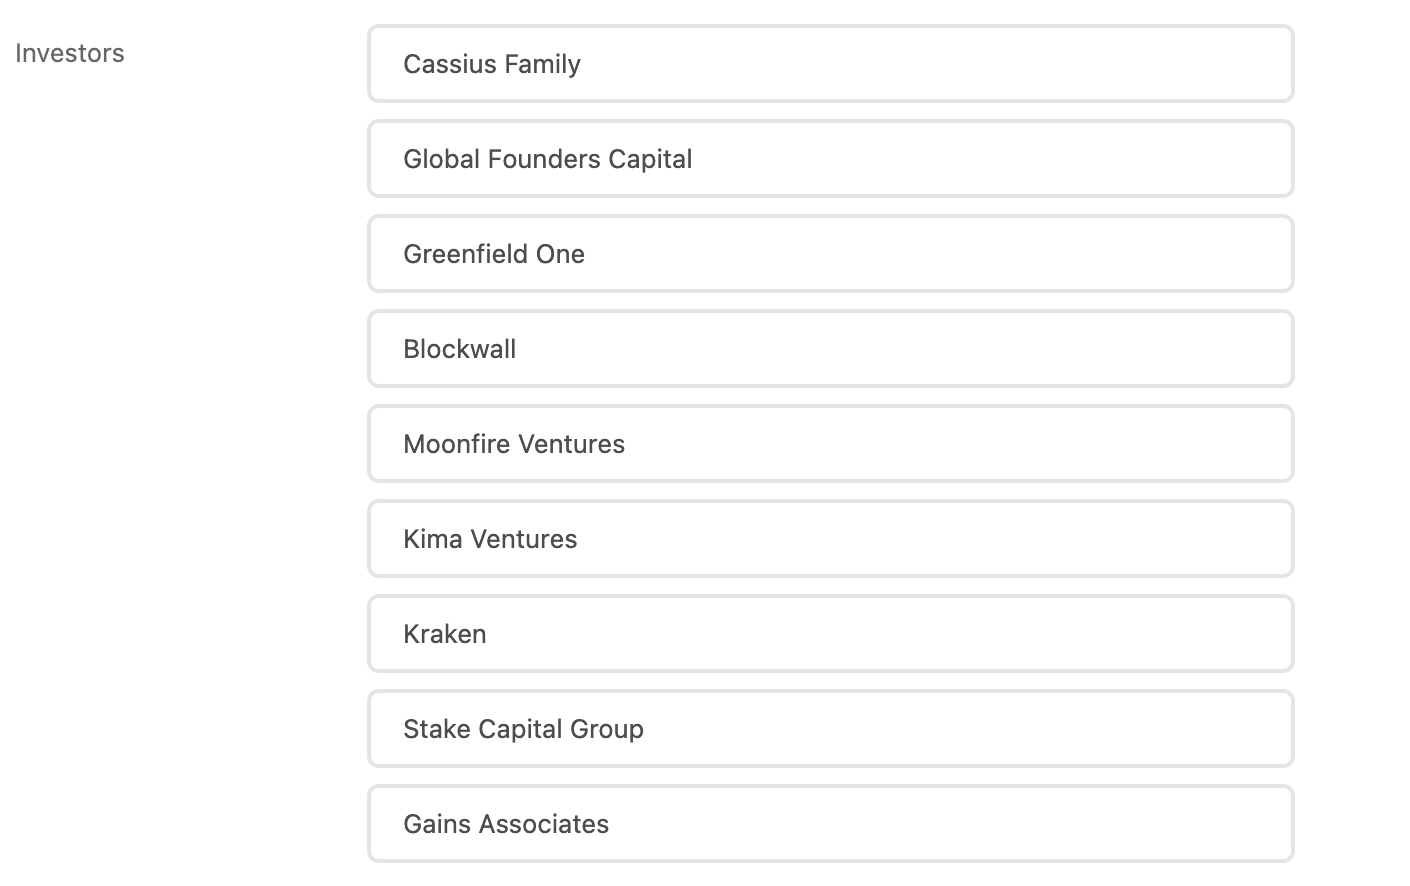
Task: Place cursor on the 'Moonfire Ventures' text
Action: 514,444
